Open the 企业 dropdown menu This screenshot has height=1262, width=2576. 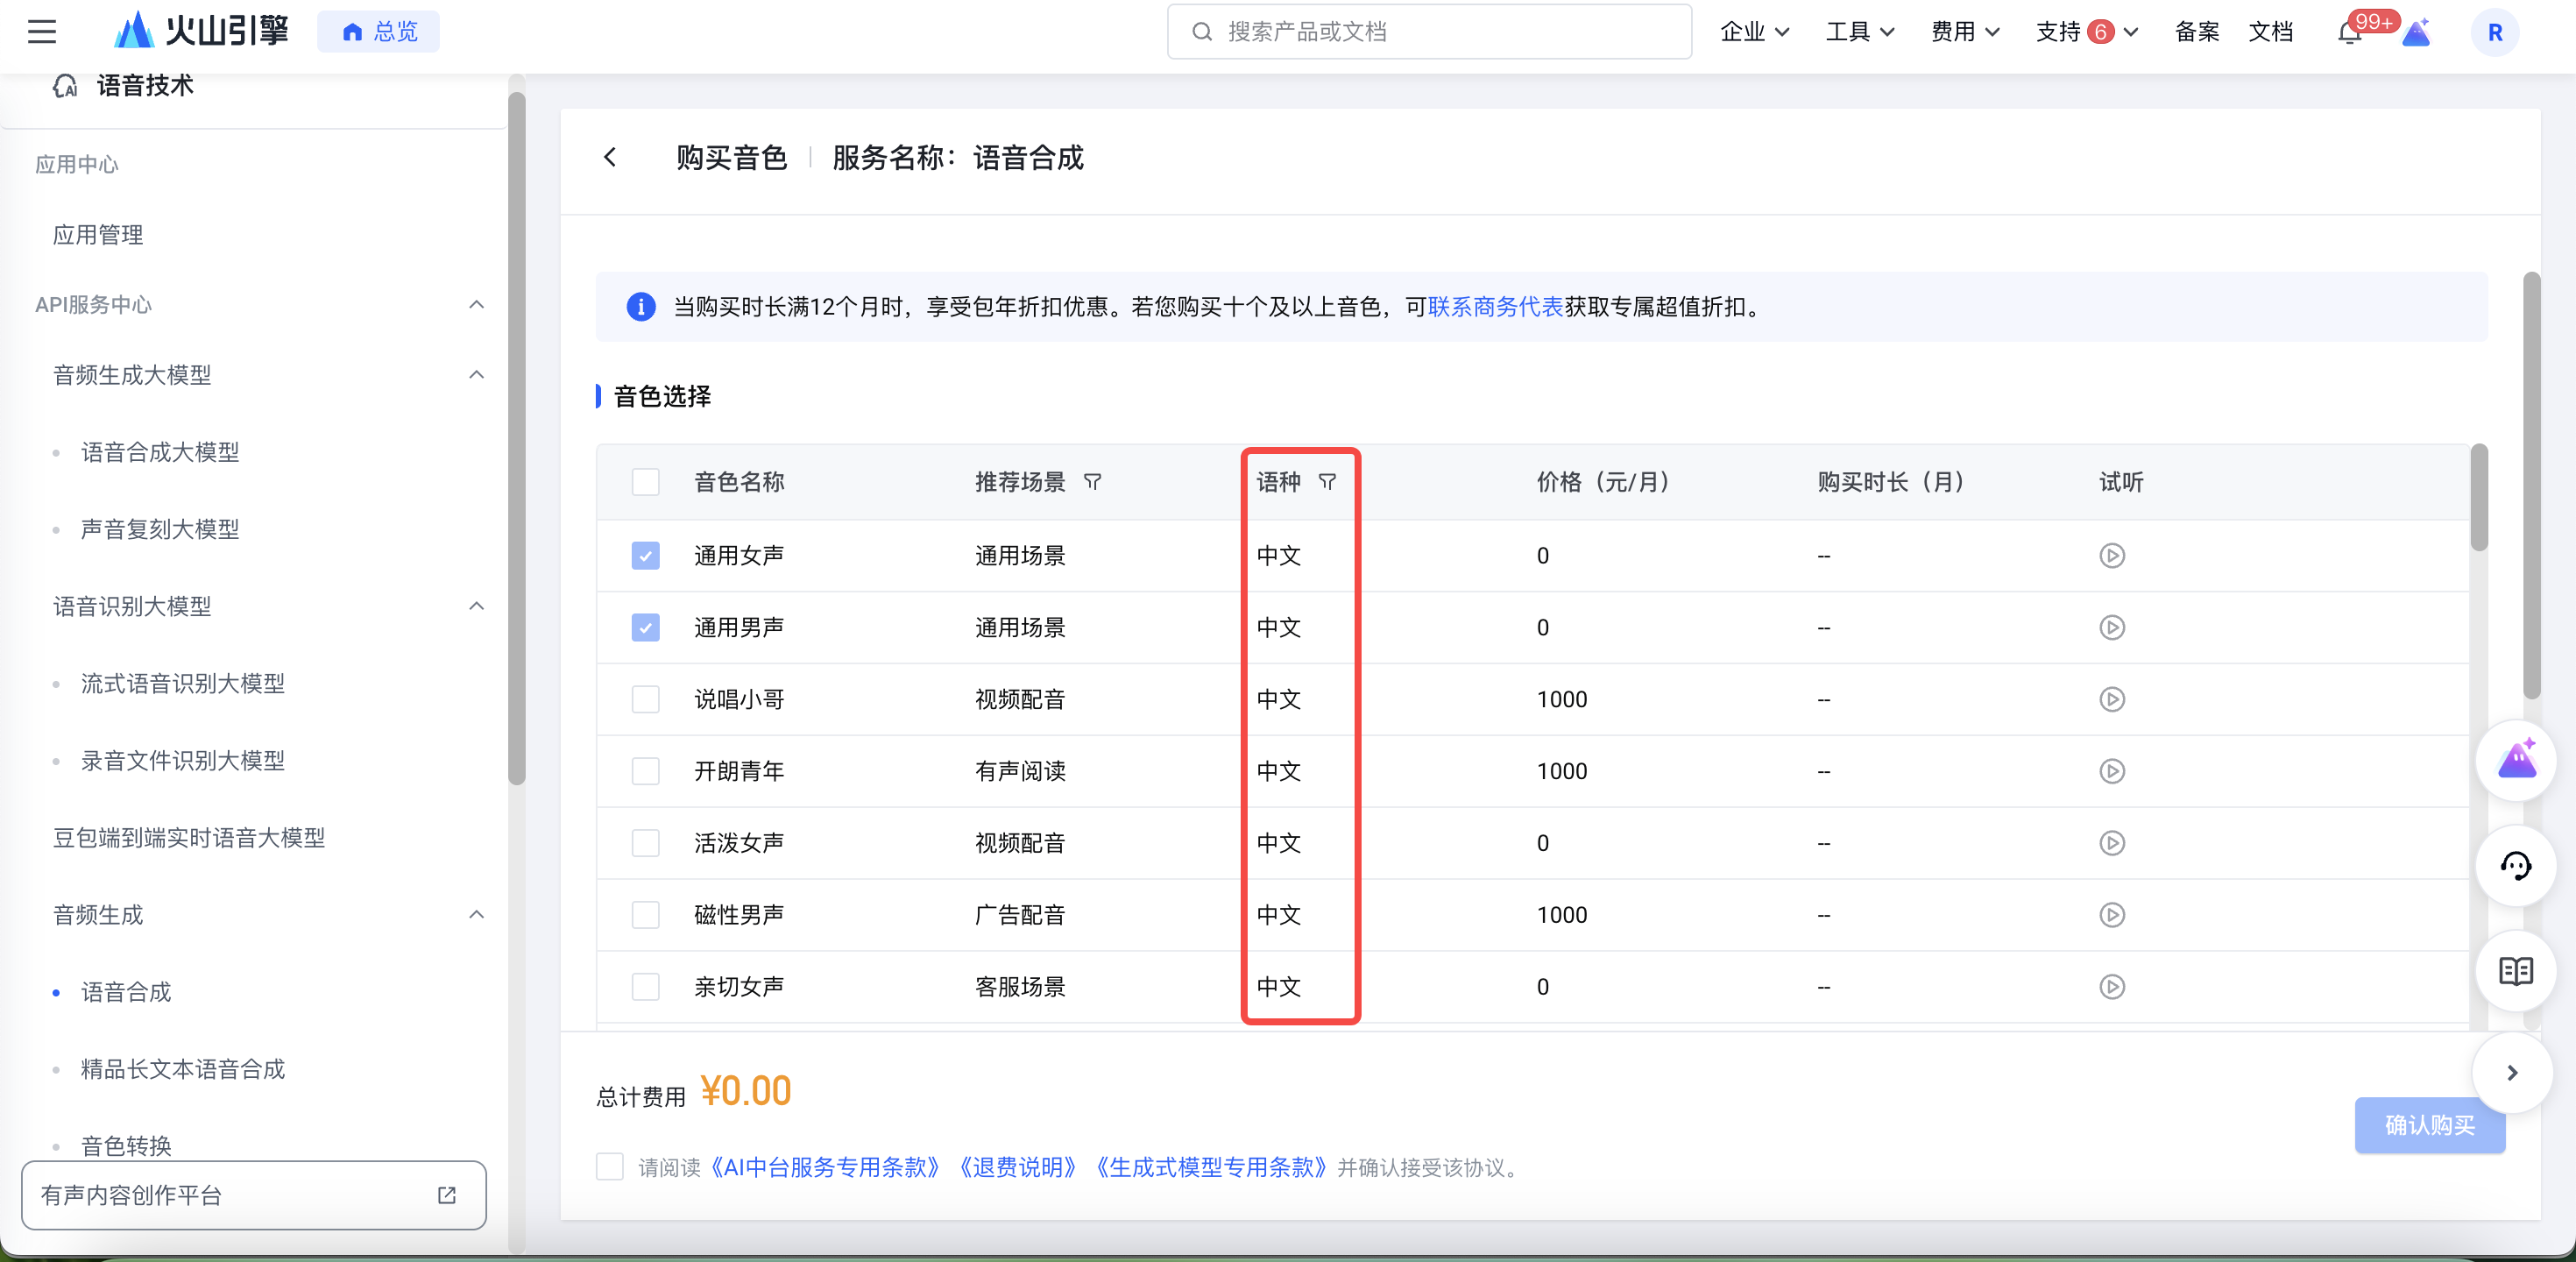pyautogui.click(x=1754, y=32)
